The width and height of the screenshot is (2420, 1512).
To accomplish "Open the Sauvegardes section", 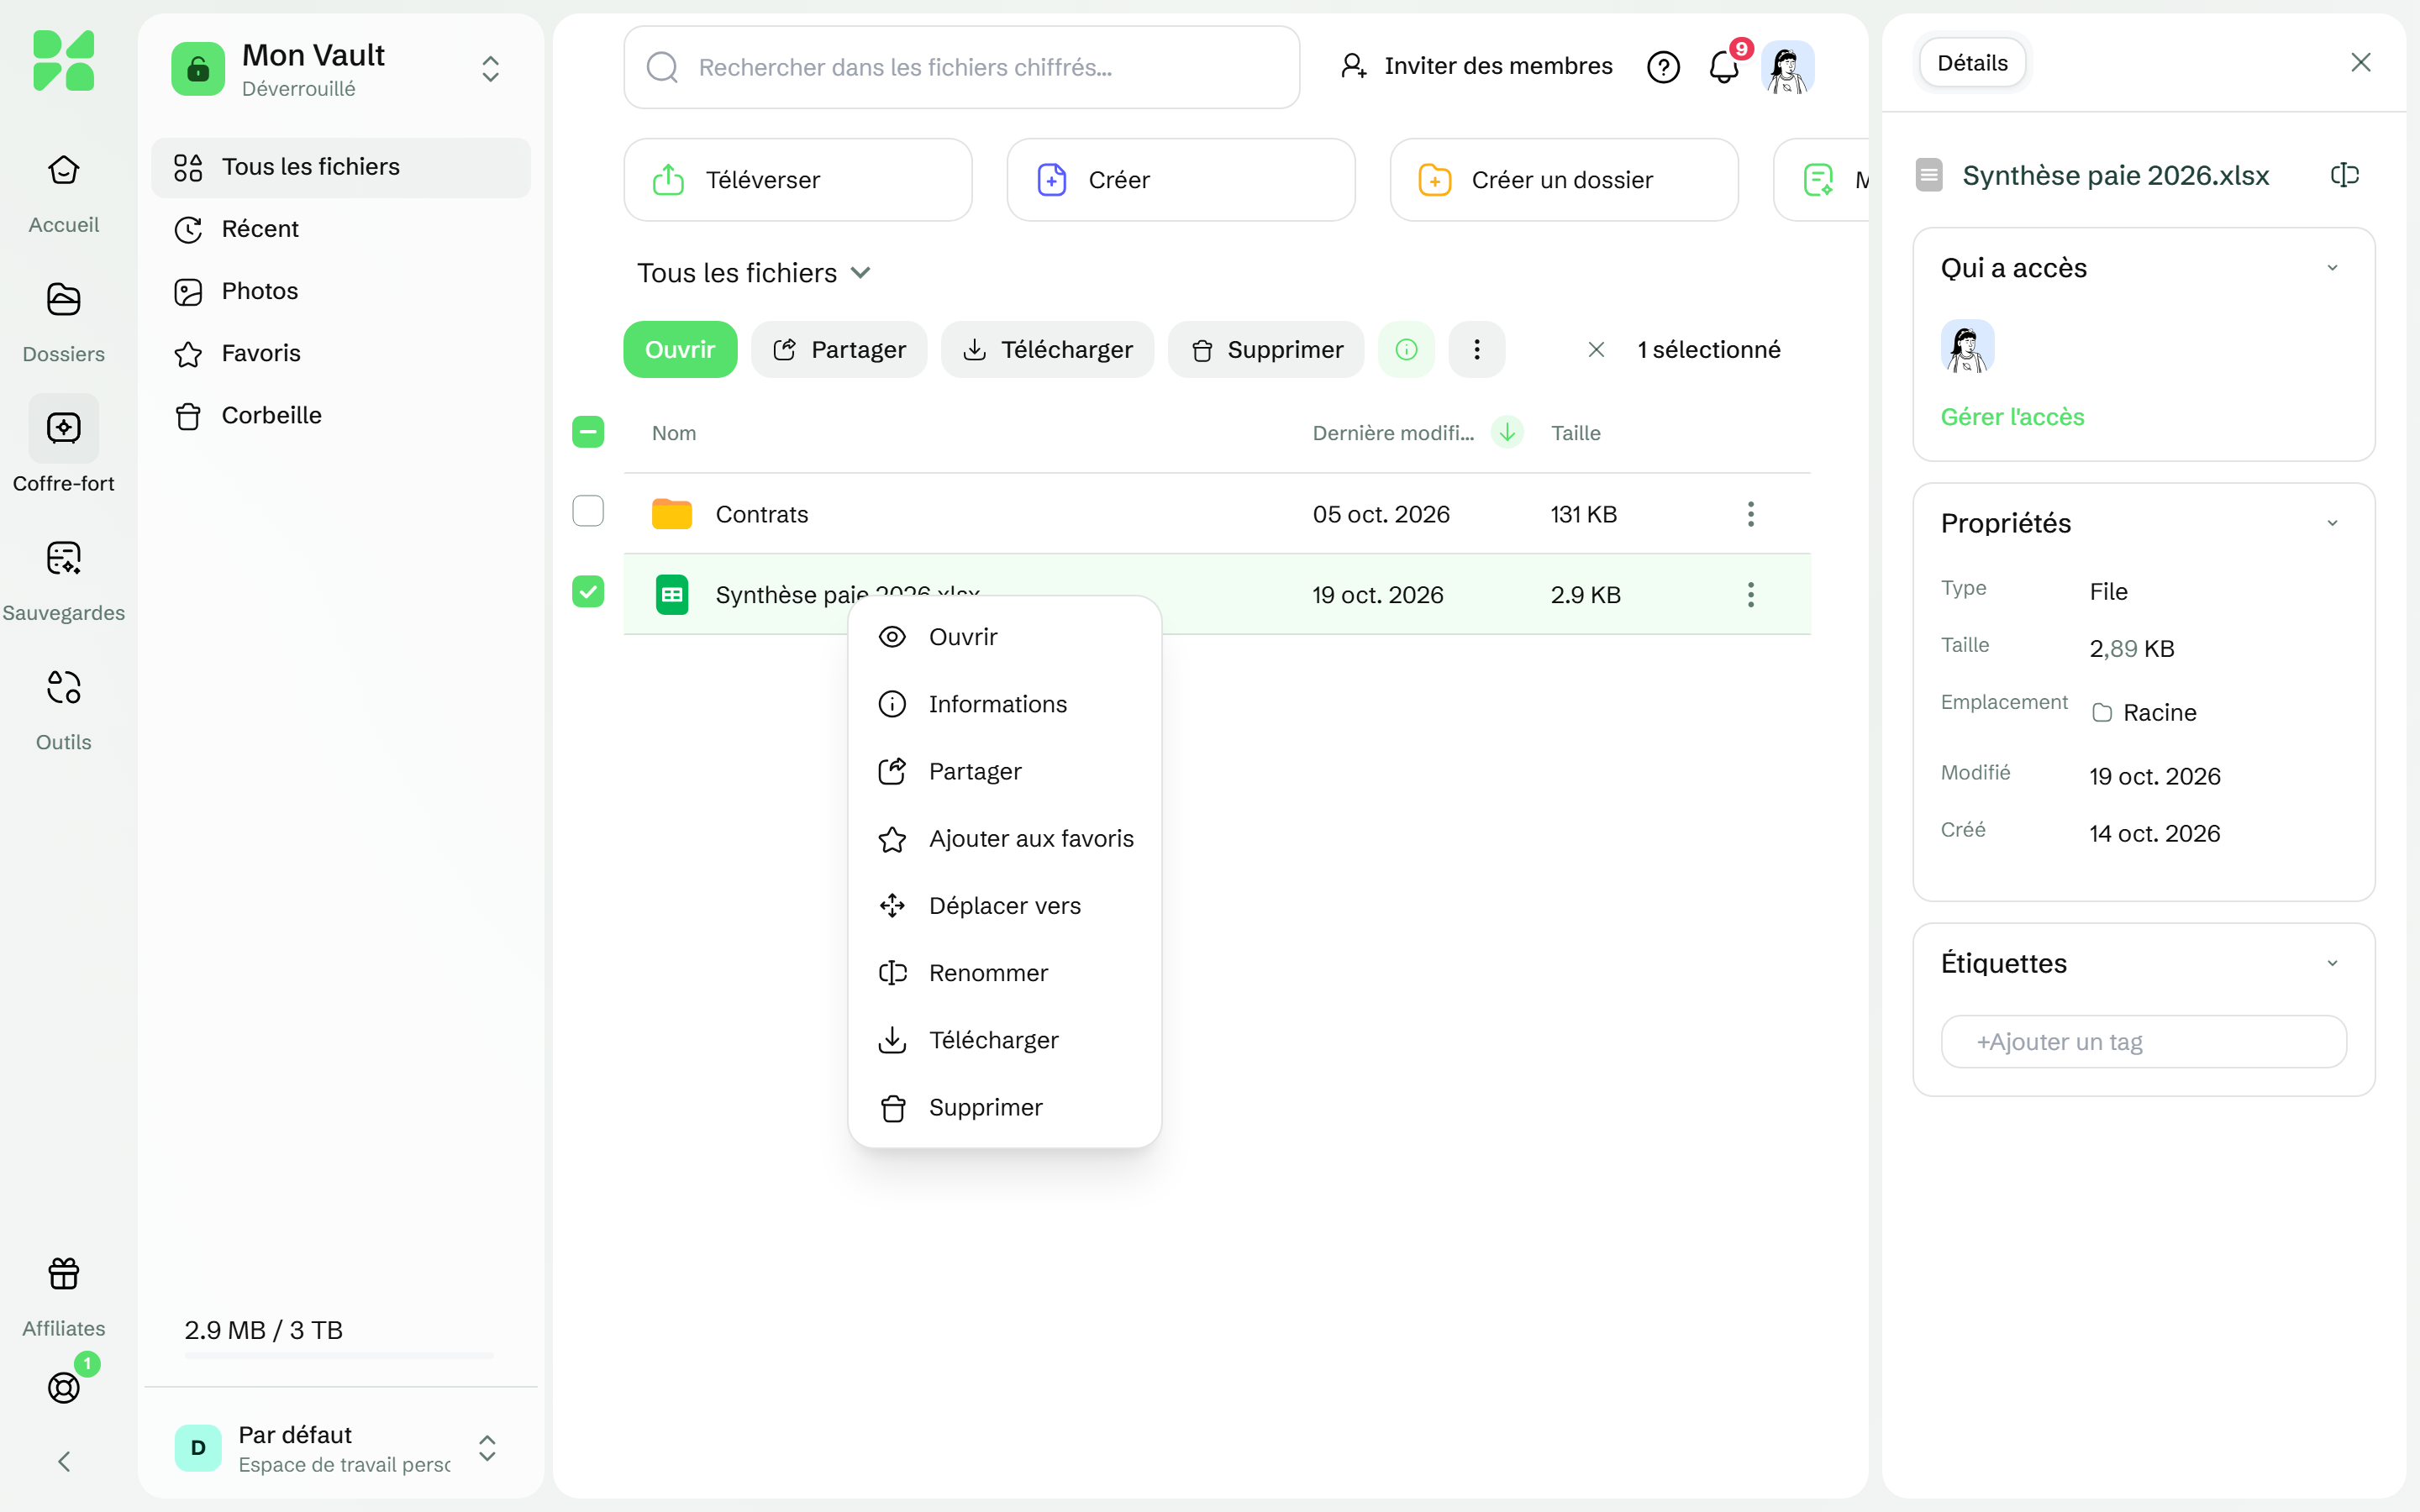I will (x=63, y=581).
